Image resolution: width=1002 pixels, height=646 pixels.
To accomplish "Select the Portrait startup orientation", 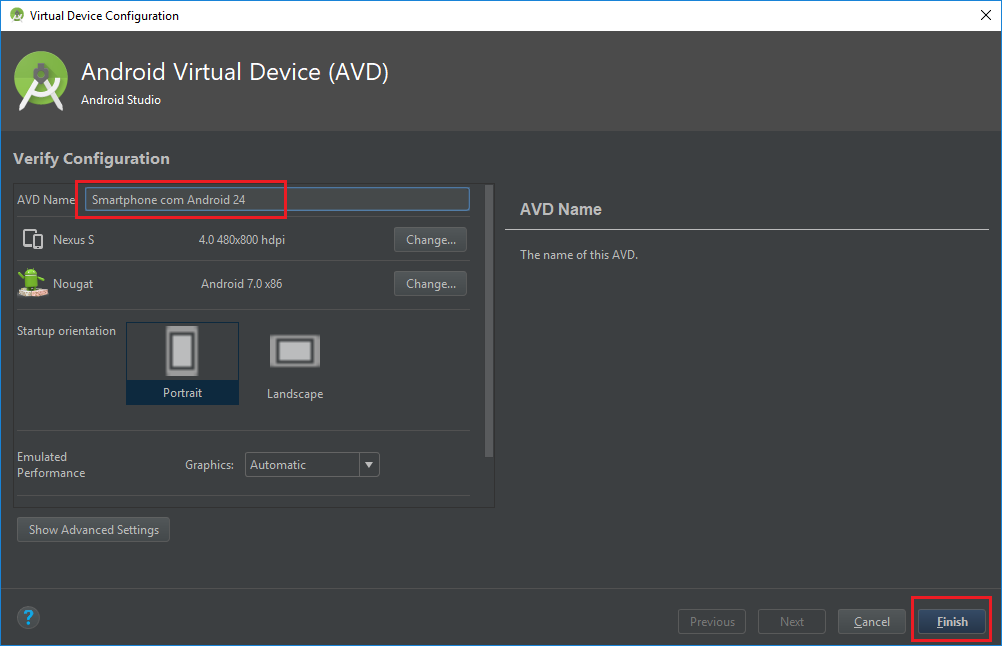I will [x=182, y=363].
